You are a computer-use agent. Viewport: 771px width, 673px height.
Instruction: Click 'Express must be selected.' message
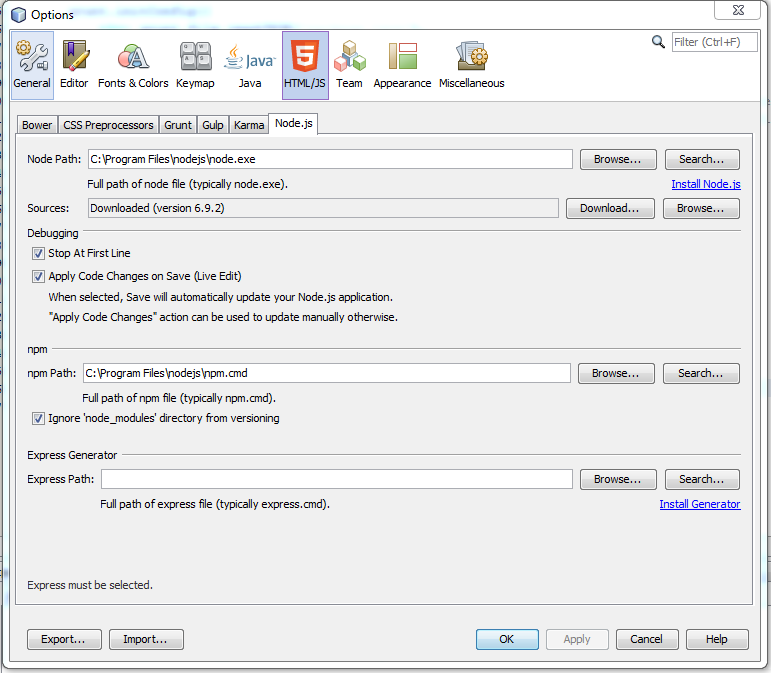(x=90, y=585)
